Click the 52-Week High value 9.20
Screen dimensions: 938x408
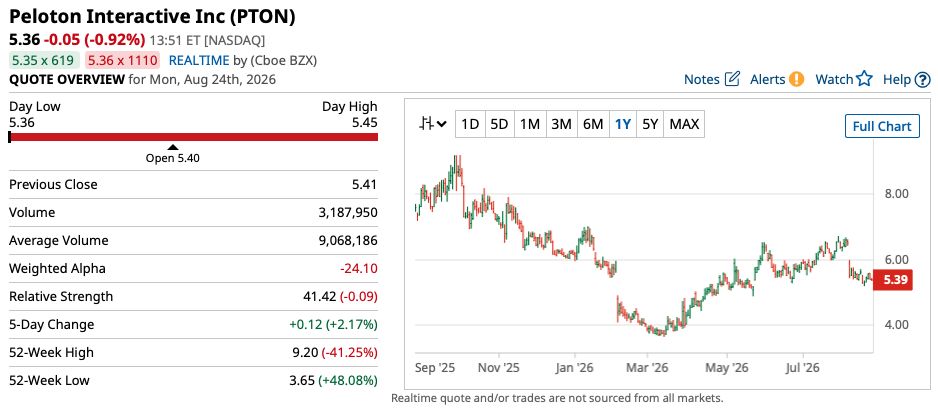click(307, 352)
